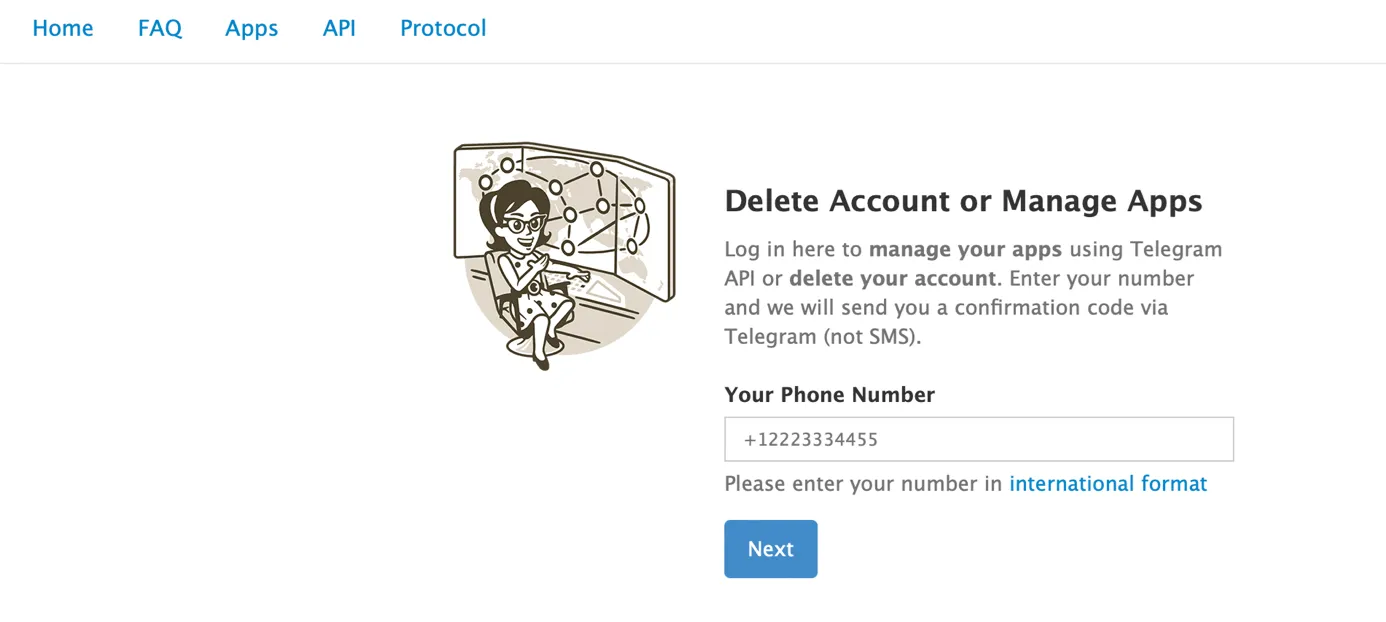Open the Home navigation link

click(63, 28)
